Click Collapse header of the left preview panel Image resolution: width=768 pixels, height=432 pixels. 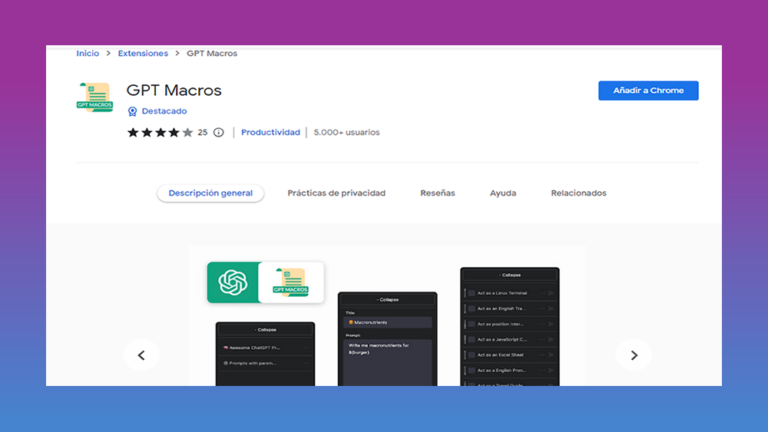point(265,330)
